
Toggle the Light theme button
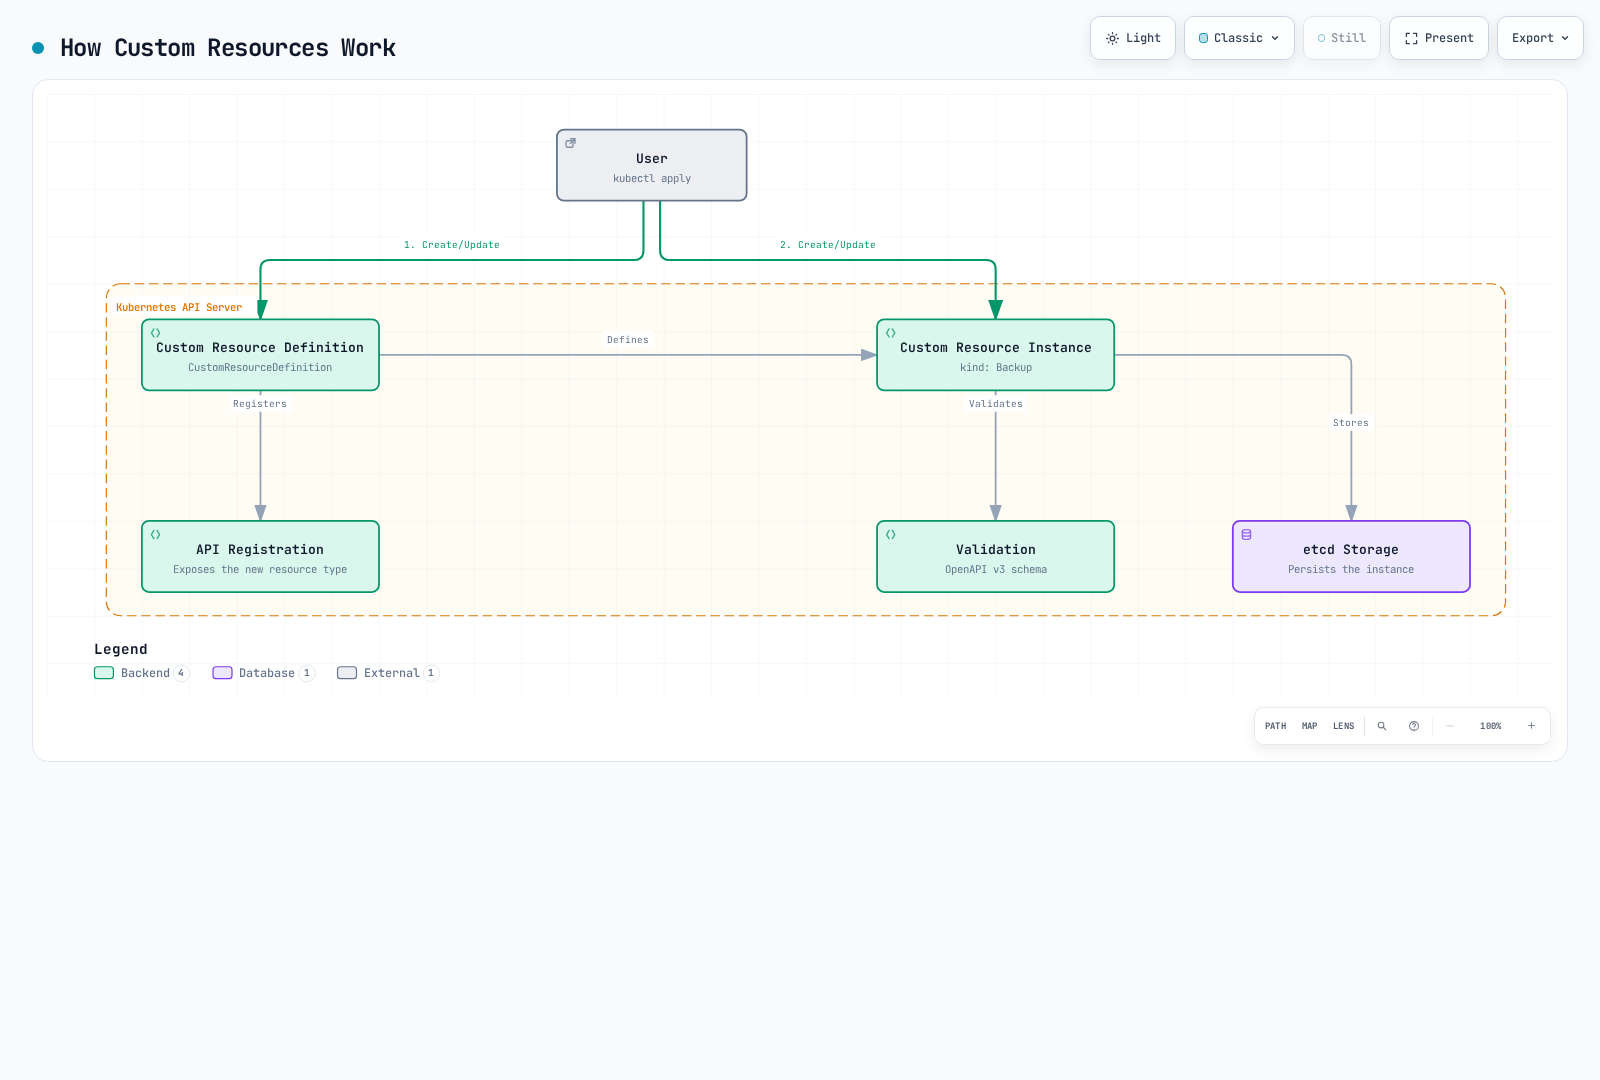click(x=1133, y=38)
